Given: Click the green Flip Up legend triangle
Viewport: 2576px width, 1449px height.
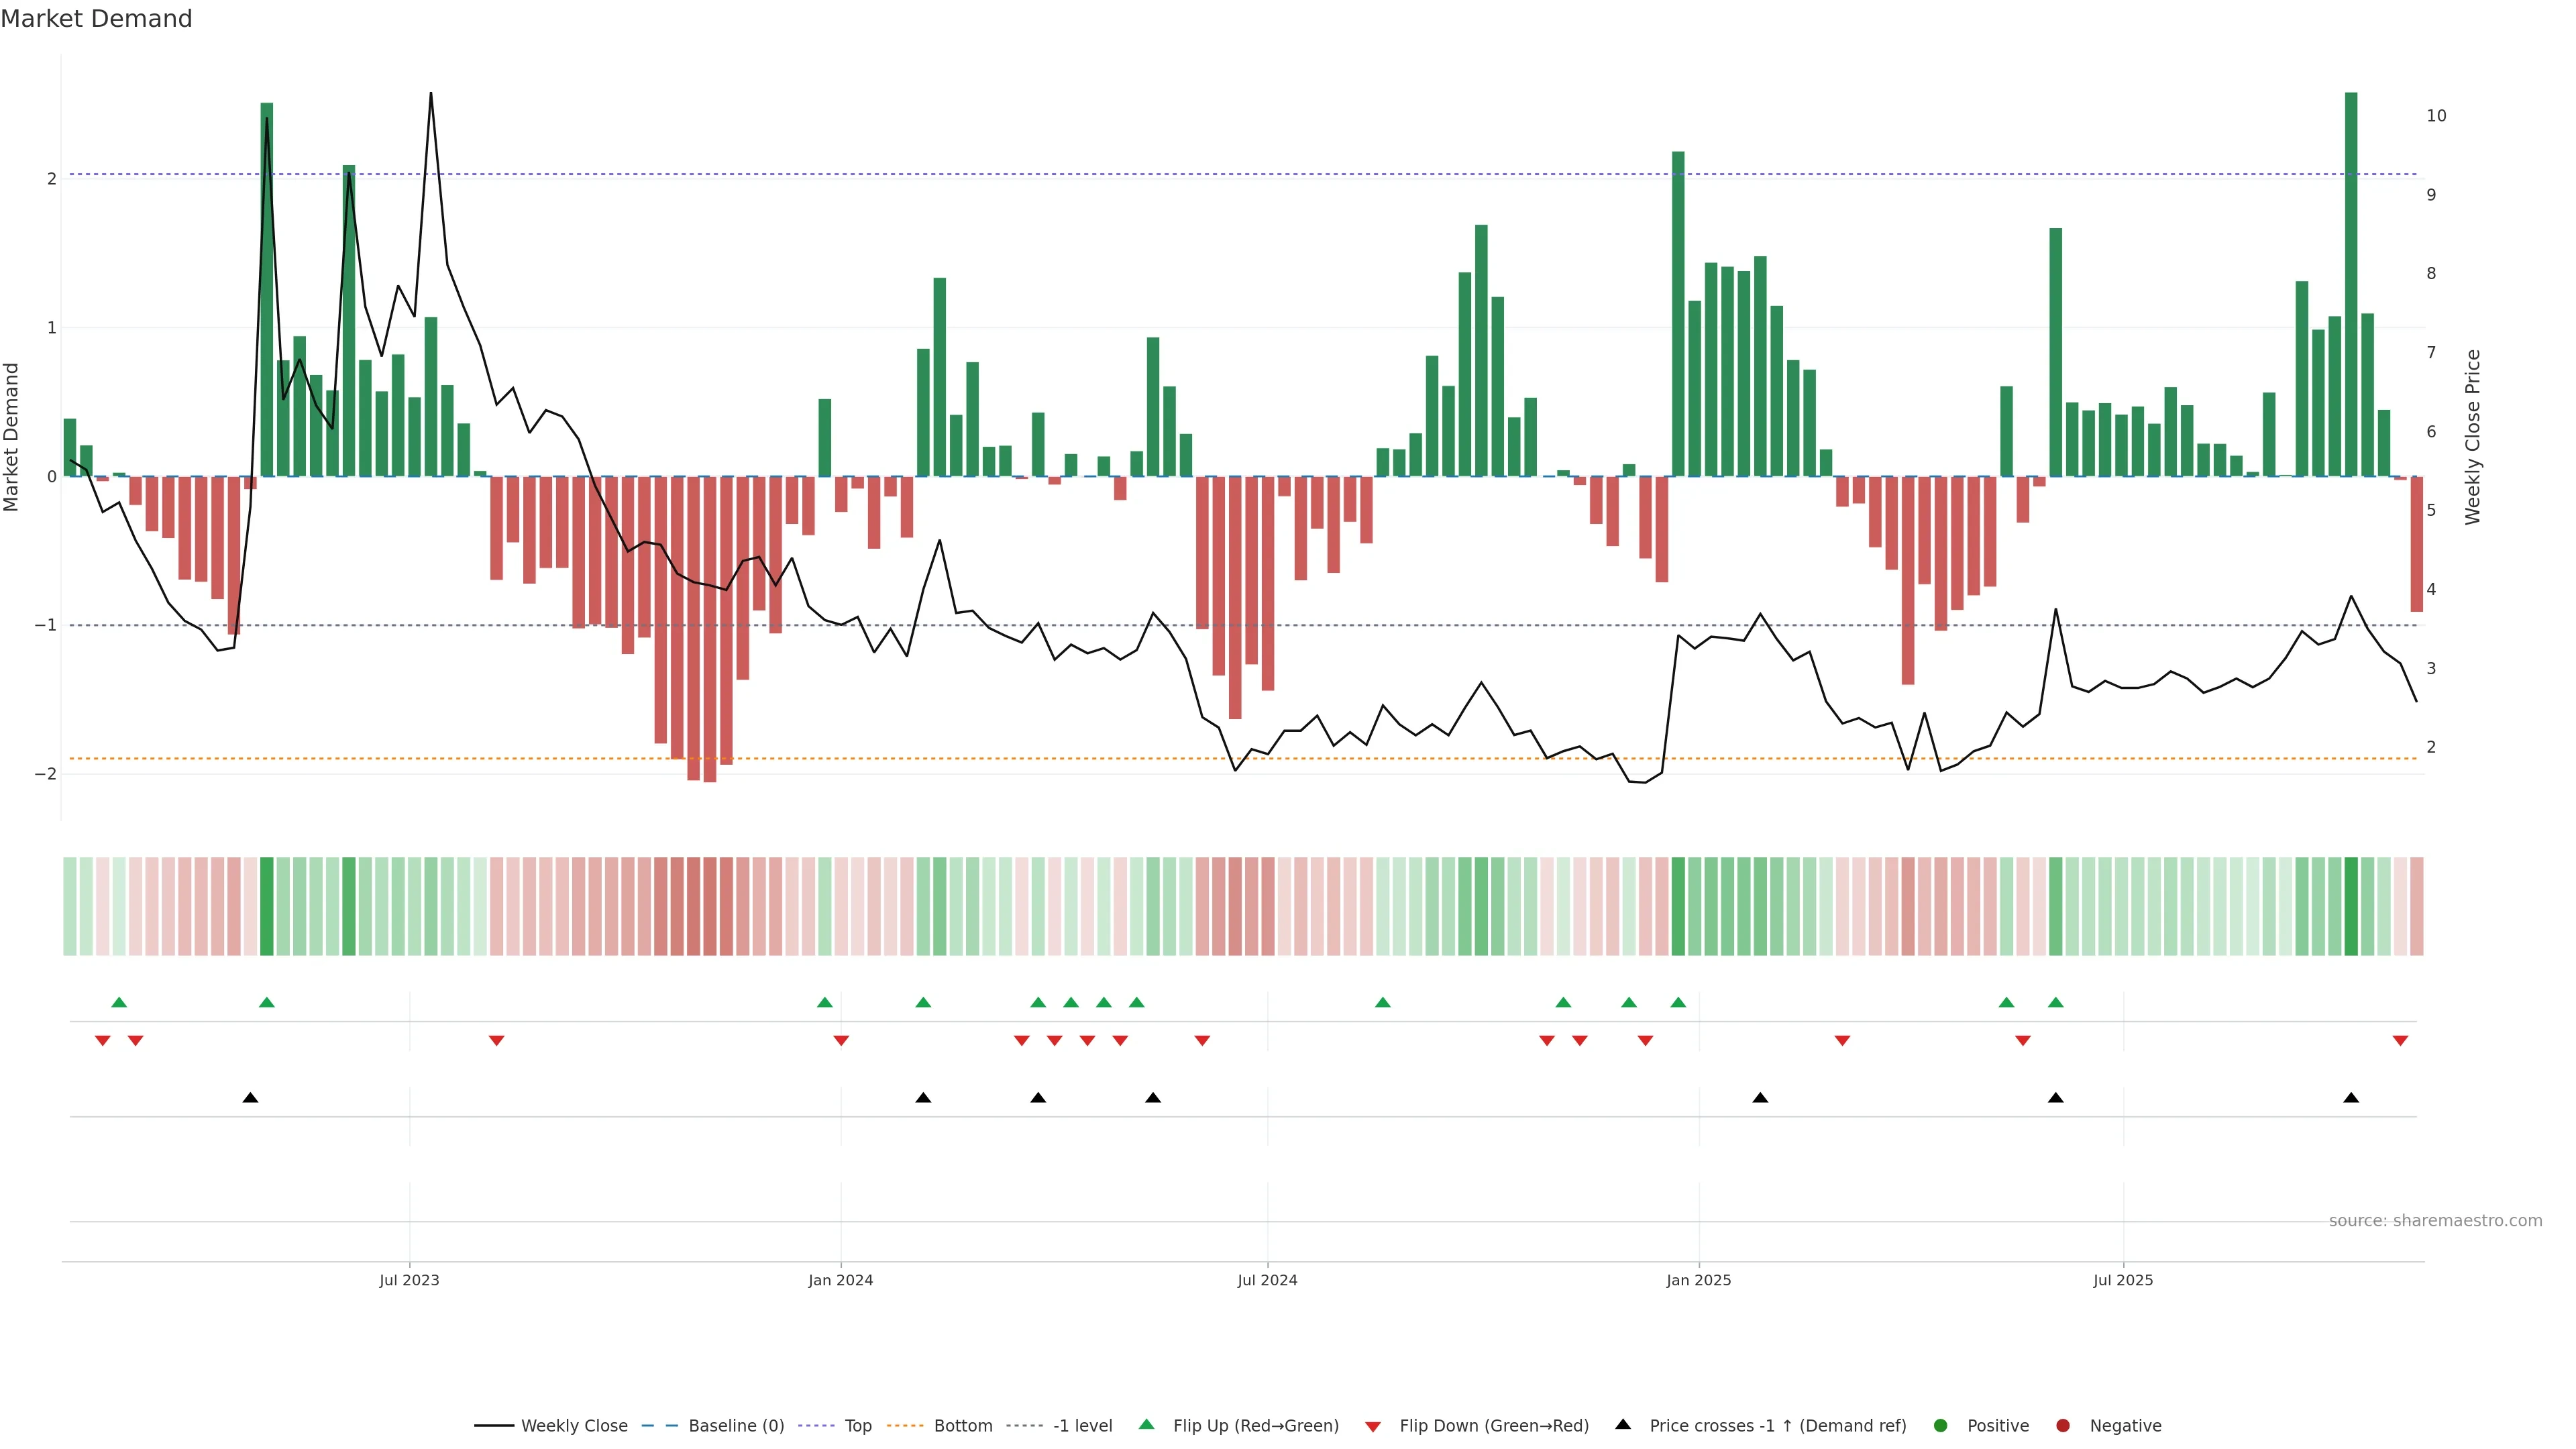Looking at the screenshot, I should [x=1146, y=1424].
